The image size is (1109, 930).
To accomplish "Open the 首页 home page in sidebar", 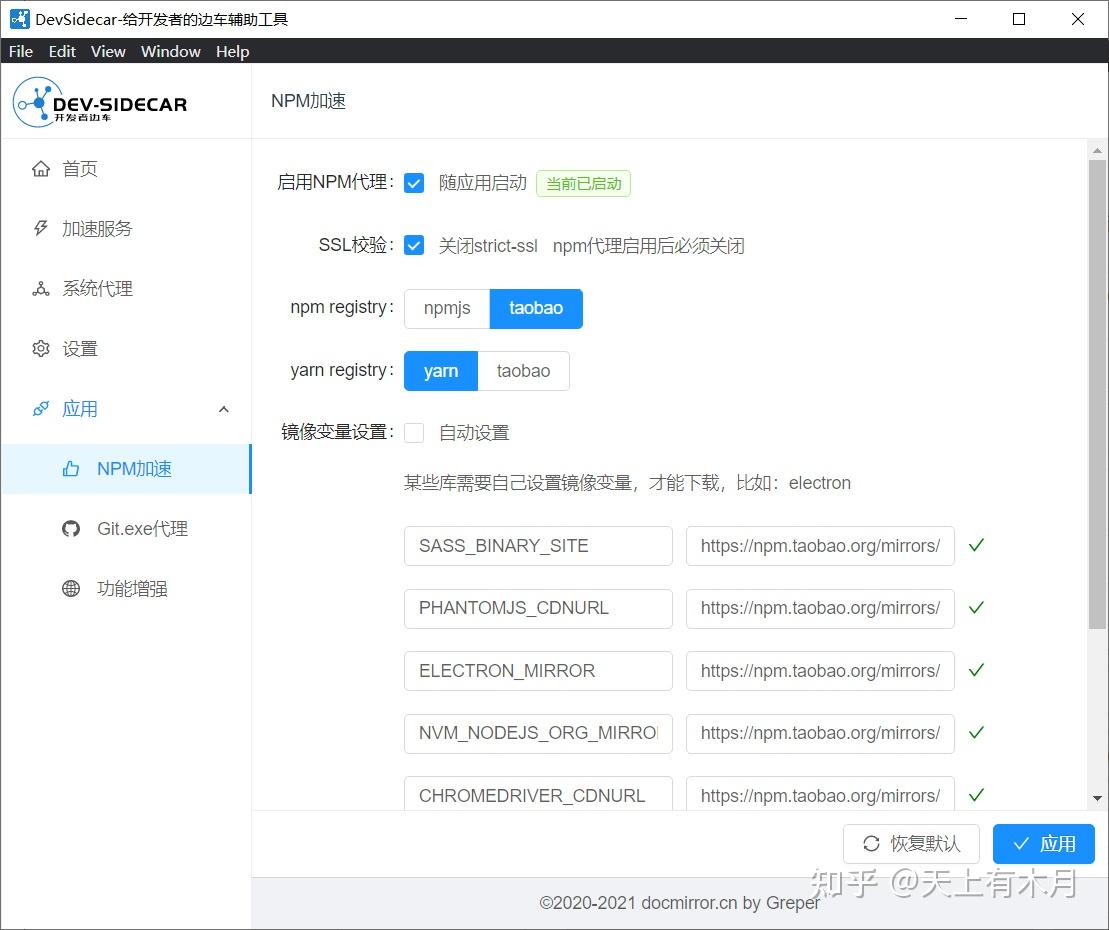I will pyautogui.click(x=80, y=168).
